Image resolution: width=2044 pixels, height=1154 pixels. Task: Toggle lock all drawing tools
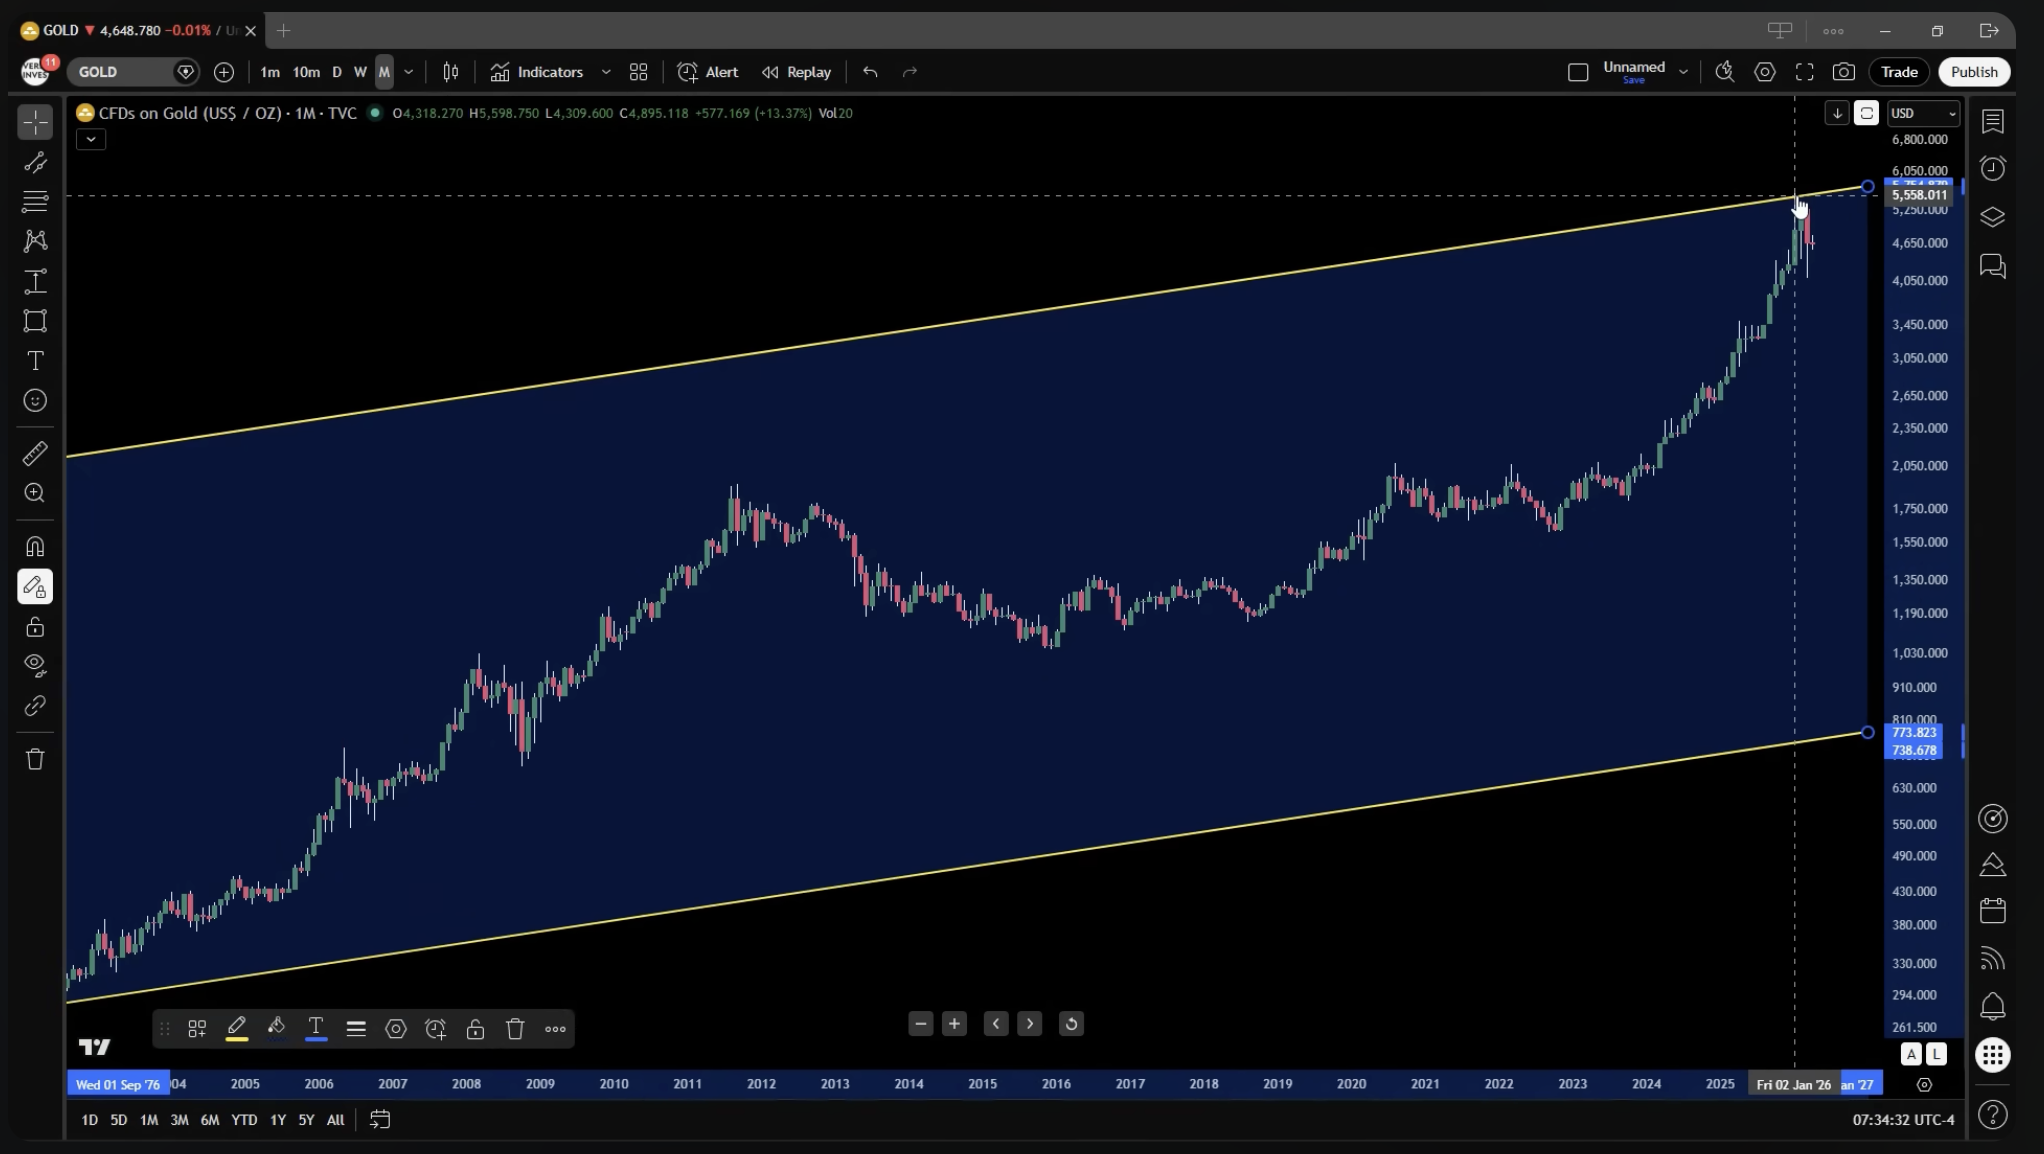35,627
